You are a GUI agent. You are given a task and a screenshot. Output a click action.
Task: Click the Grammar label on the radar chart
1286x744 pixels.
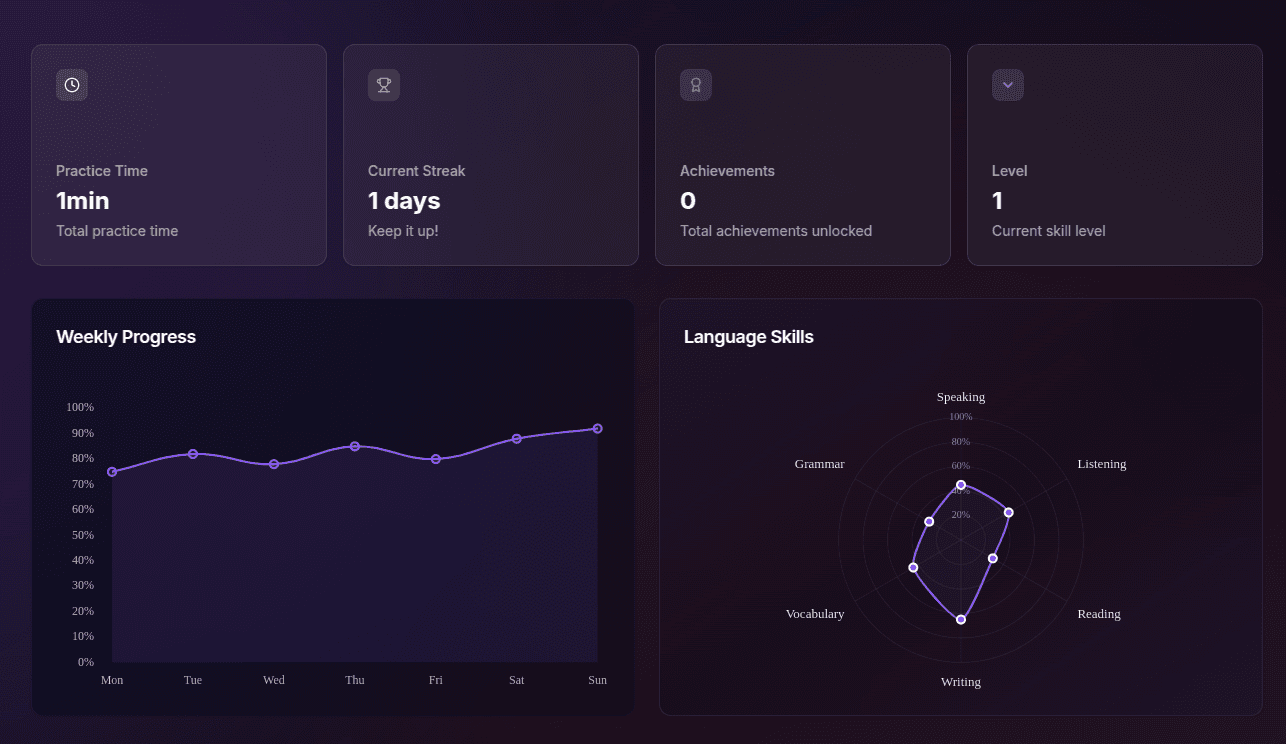(x=819, y=464)
